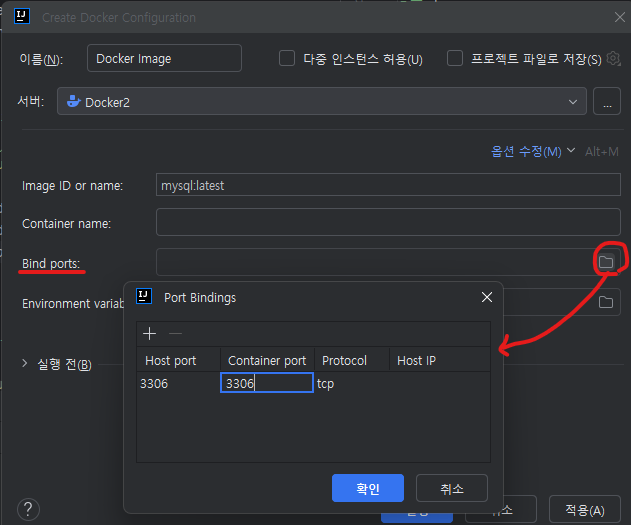Click the plus icon to add port binding
The width and height of the screenshot is (631, 525).
pyautogui.click(x=149, y=334)
